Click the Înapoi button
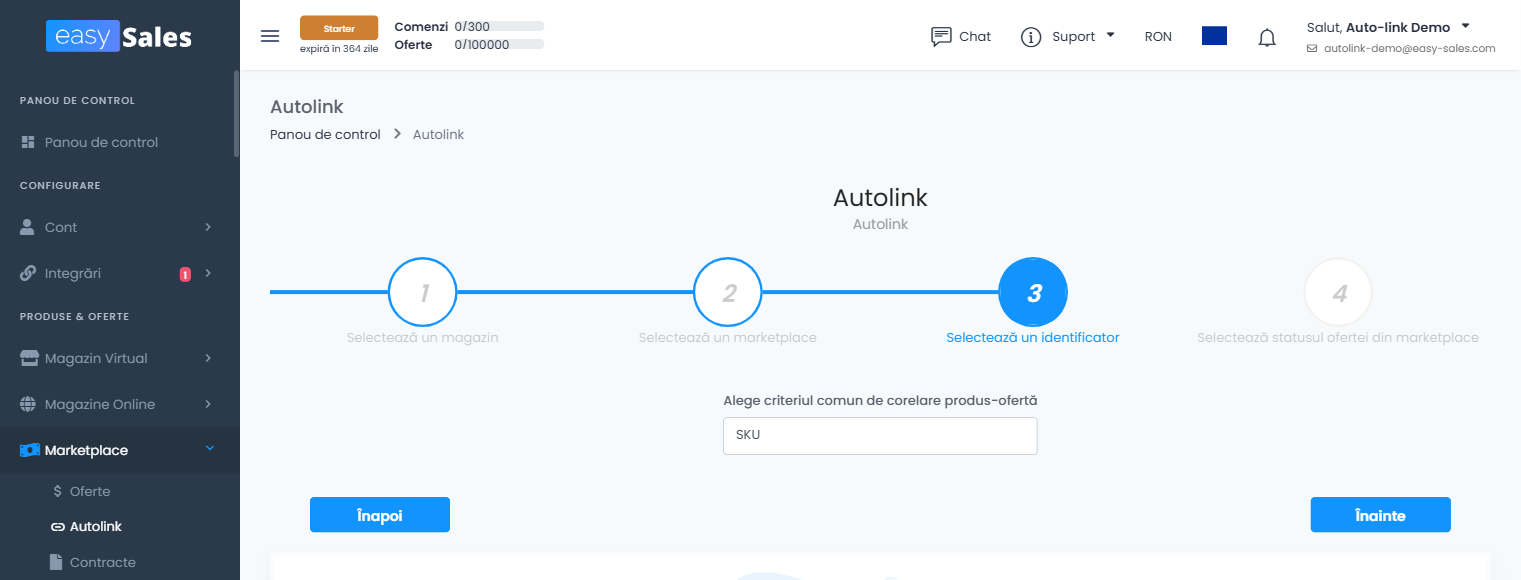This screenshot has width=1521, height=580. point(380,515)
